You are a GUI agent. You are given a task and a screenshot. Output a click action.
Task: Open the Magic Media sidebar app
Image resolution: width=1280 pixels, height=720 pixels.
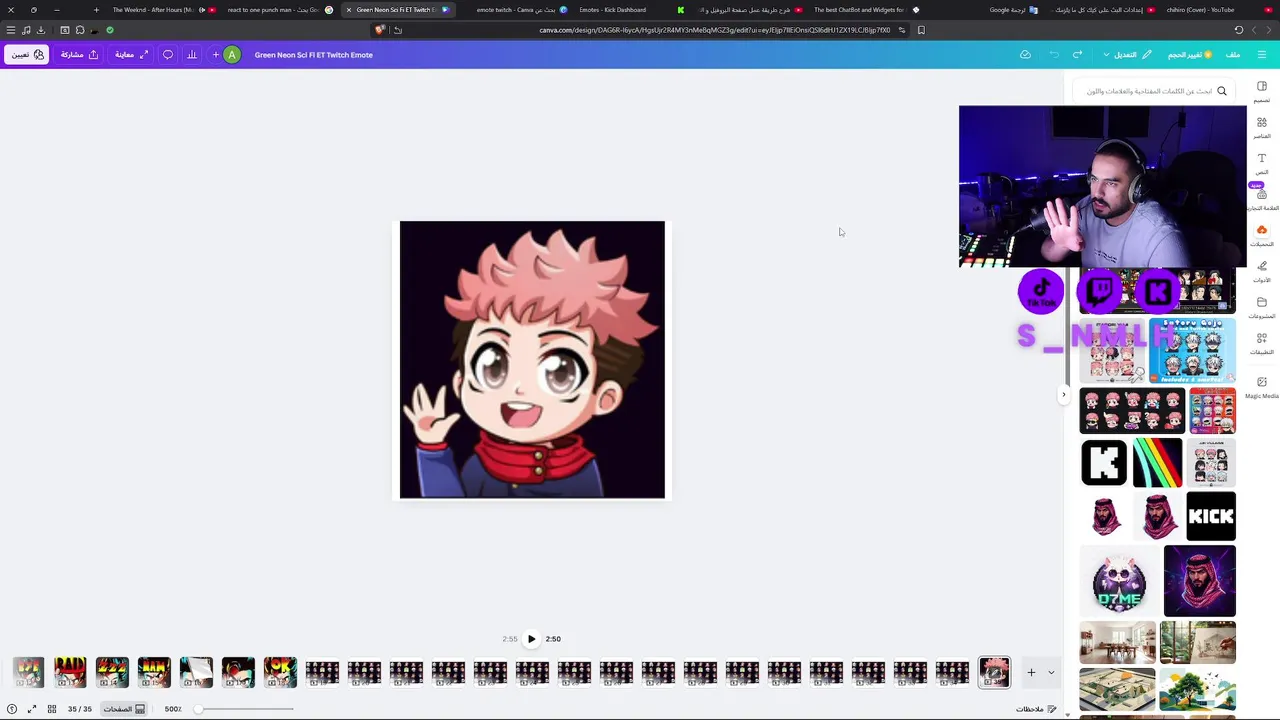click(x=1262, y=387)
